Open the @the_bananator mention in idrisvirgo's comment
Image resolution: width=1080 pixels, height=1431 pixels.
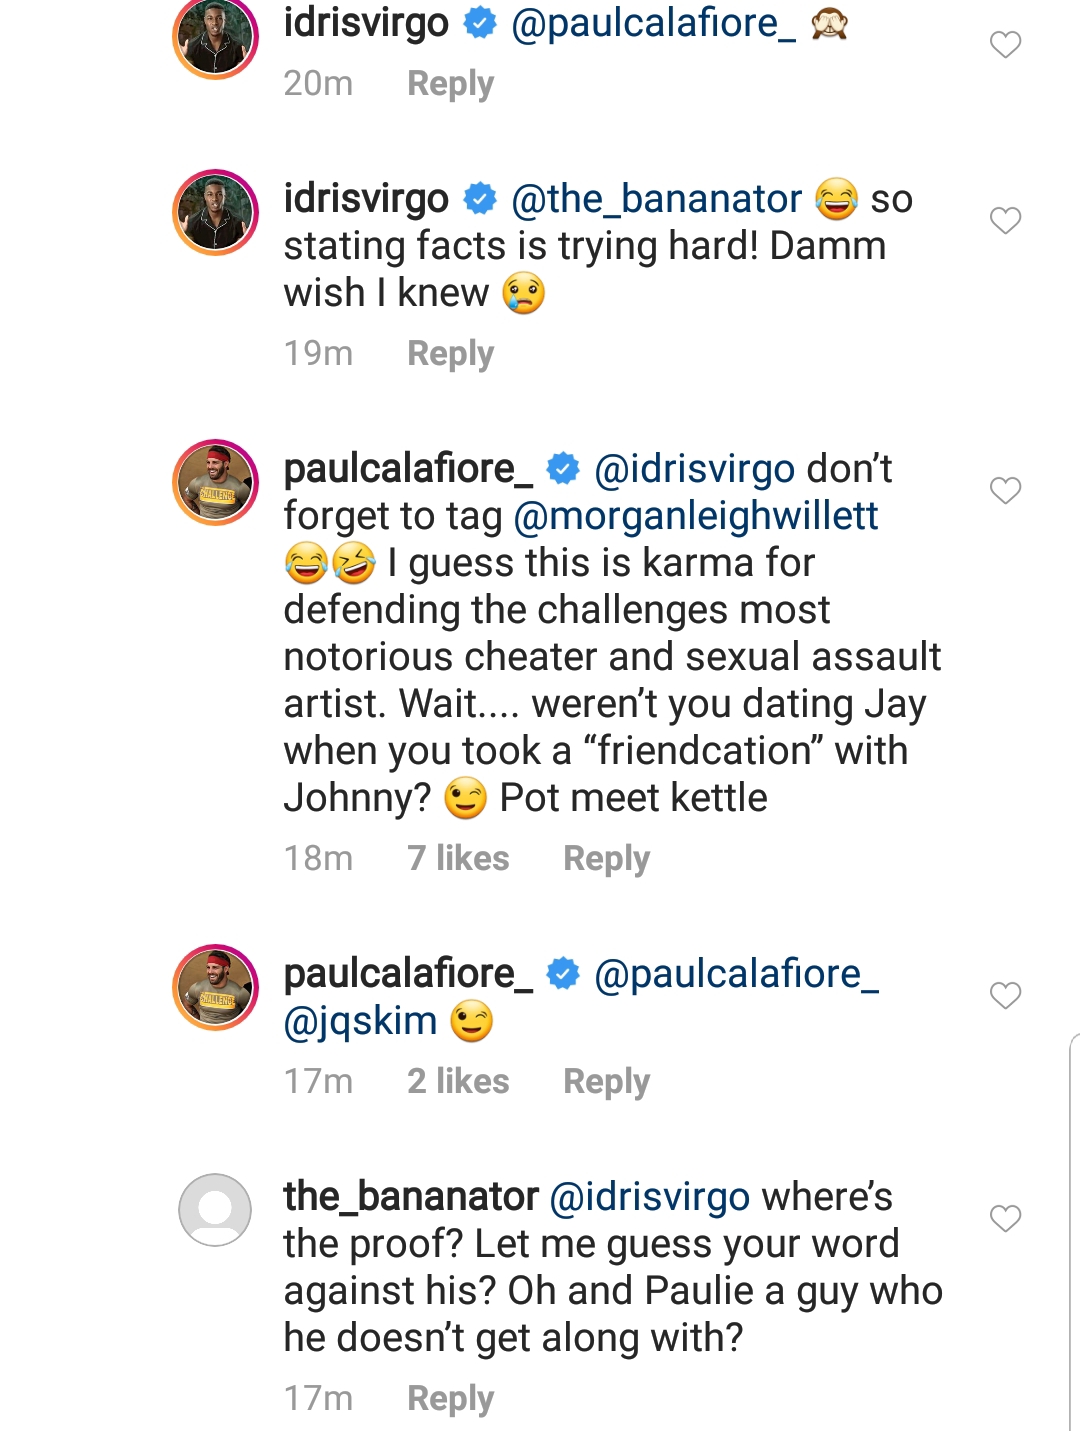coord(656,199)
